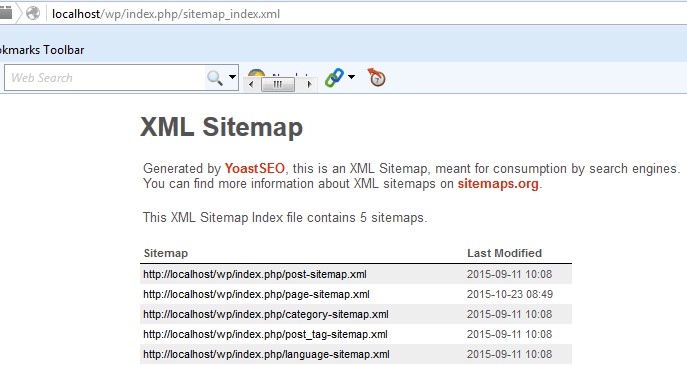
Task: Click the XML Sitemap page heading
Action: (222, 127)
